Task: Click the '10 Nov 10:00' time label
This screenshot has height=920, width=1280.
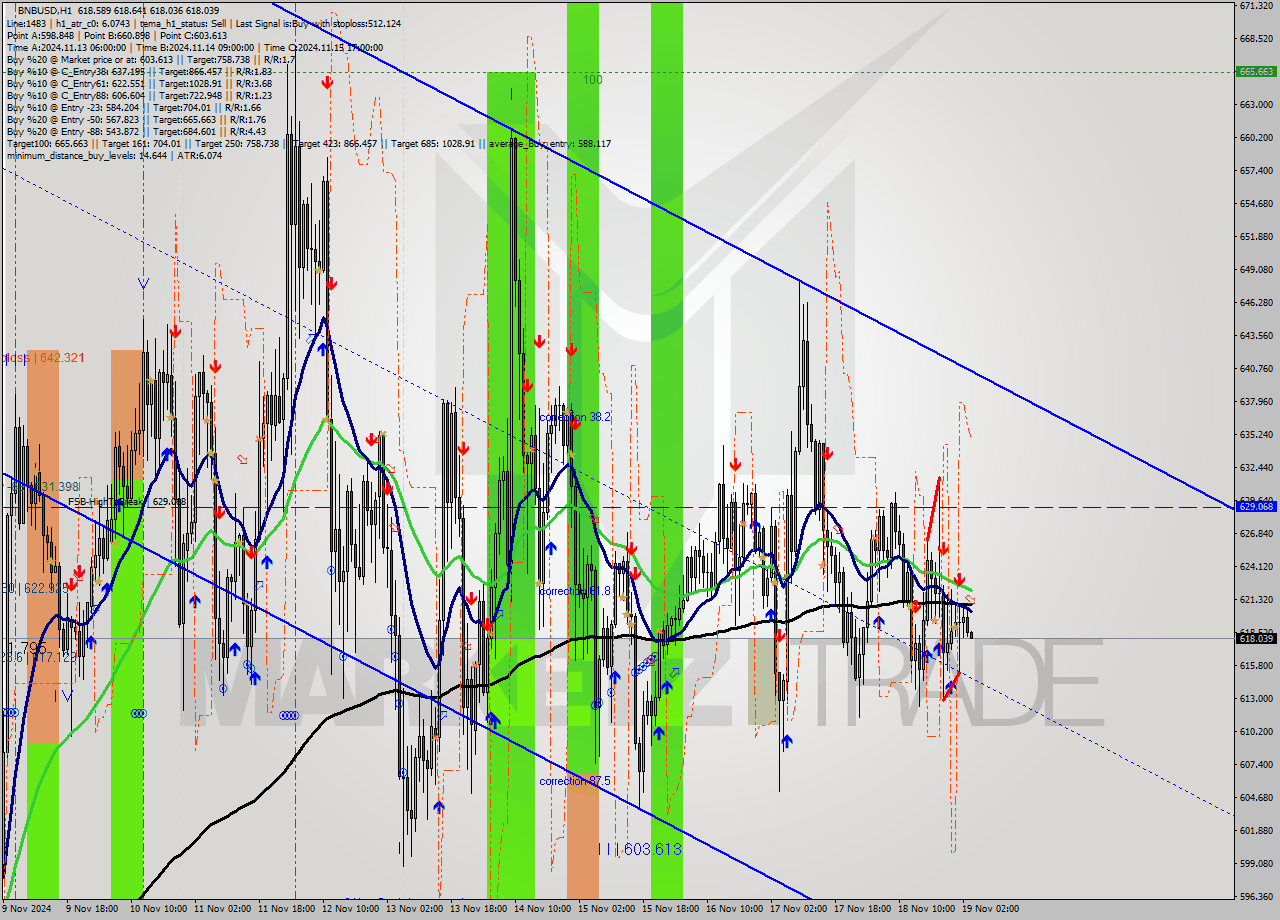Action: point(159,909)
